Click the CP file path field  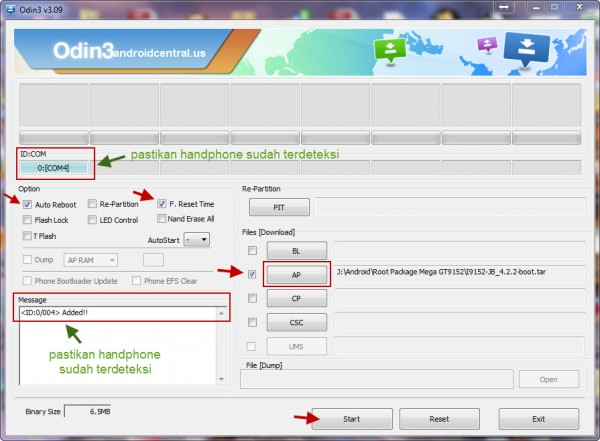tap(460, 298)
